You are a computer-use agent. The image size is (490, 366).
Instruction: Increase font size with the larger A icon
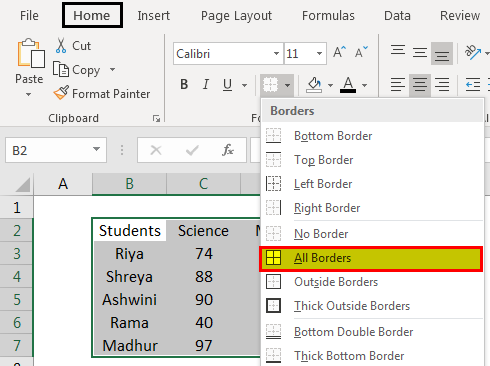(340, 52)
